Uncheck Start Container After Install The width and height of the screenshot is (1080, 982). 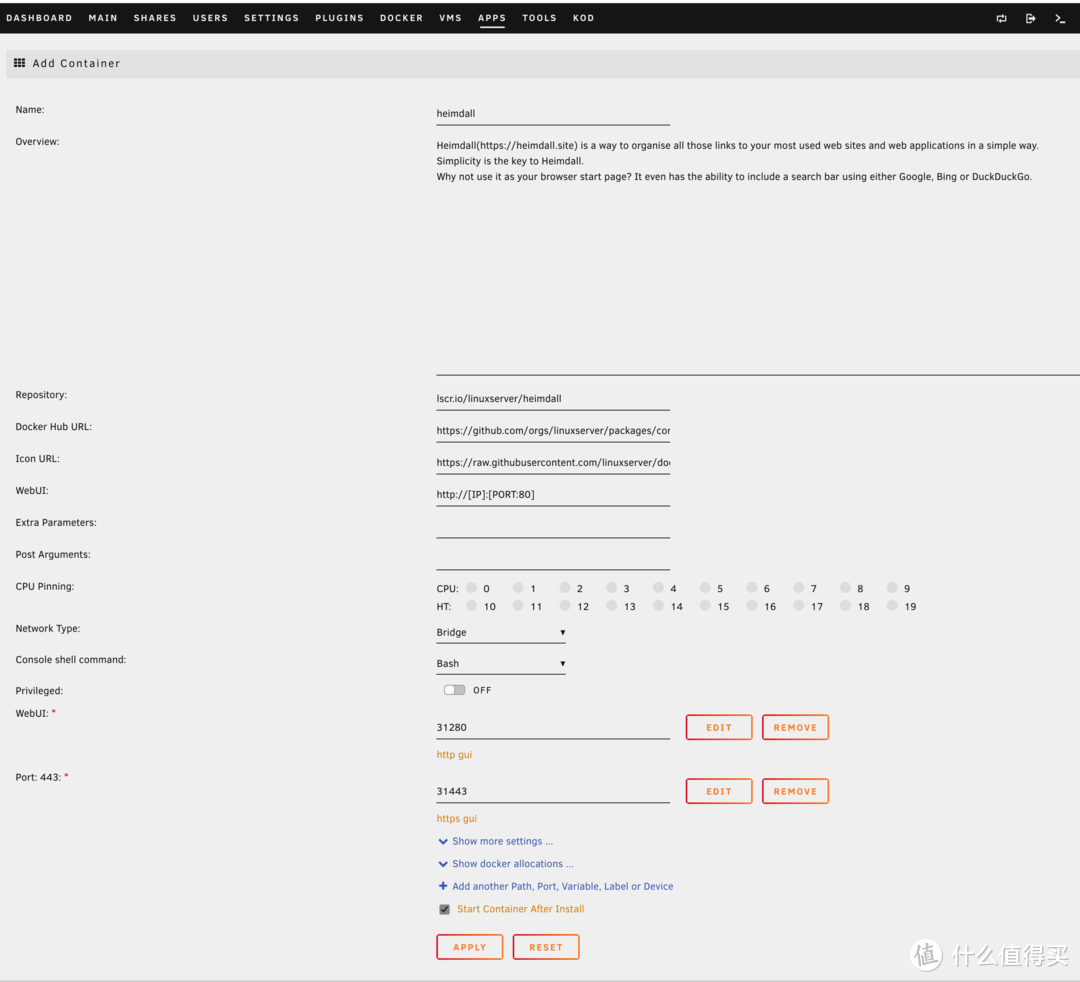(x=445, y=910)
